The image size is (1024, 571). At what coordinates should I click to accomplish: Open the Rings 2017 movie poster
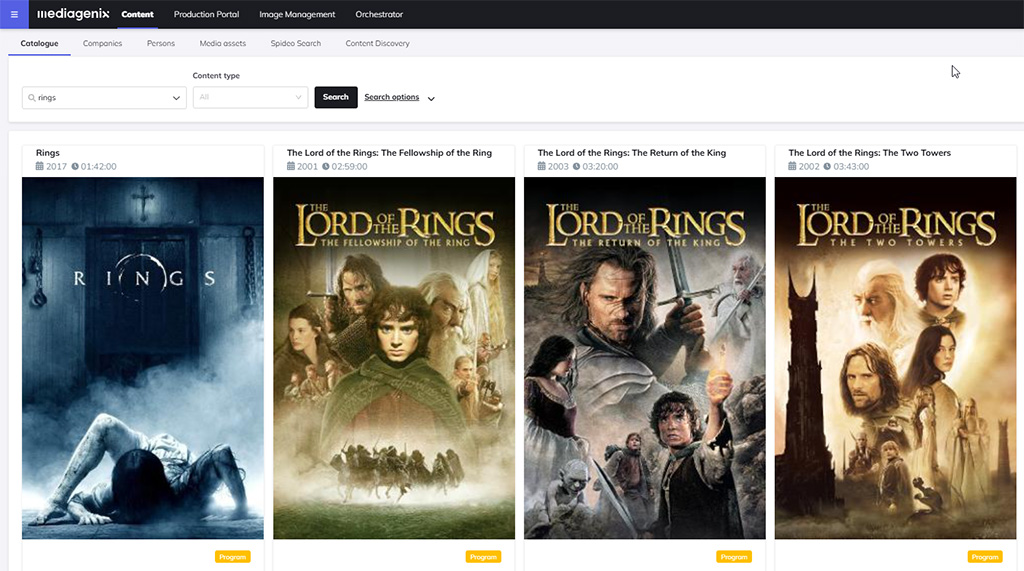tap(143, 358)
